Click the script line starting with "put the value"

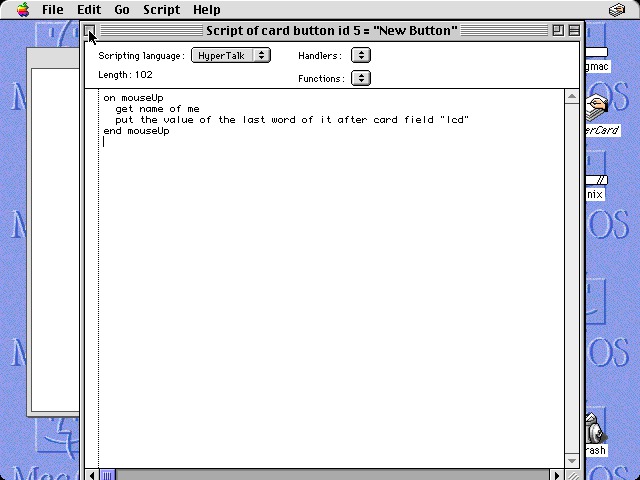pos(292,120)
